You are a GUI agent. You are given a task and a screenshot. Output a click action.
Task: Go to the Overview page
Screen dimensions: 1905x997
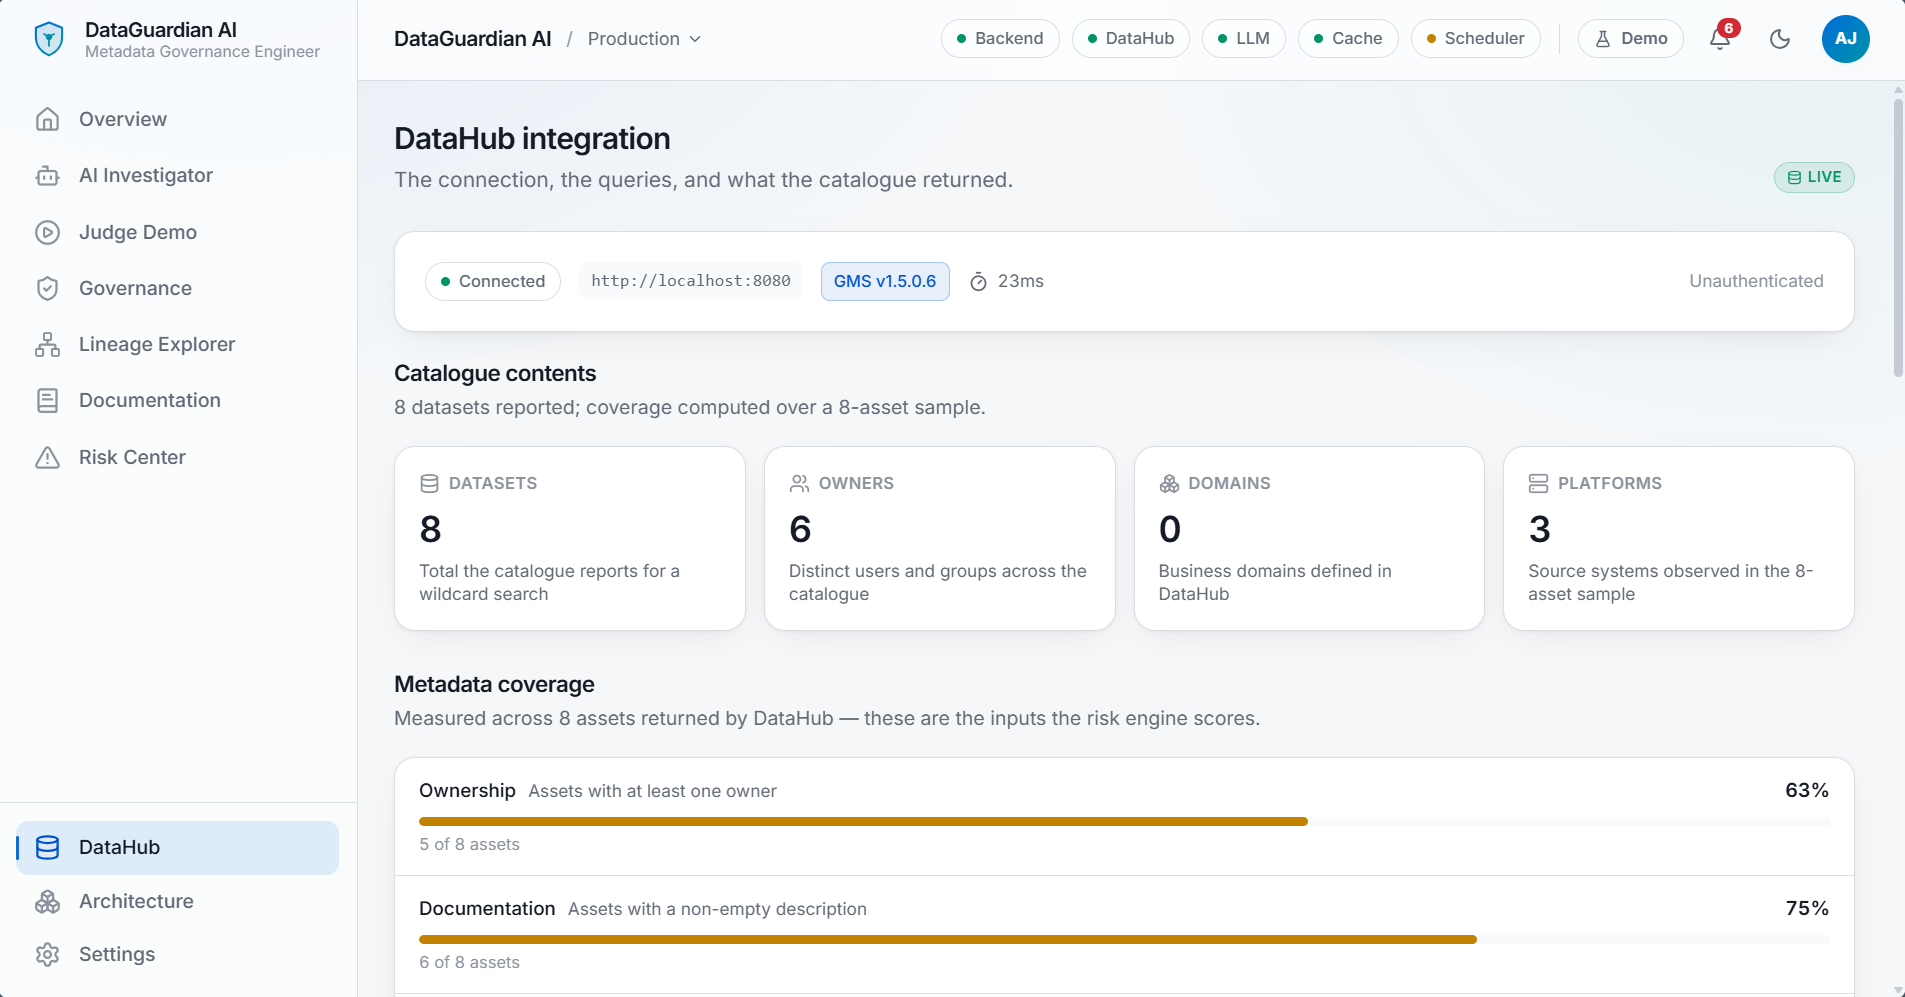(x=177, y=119)
